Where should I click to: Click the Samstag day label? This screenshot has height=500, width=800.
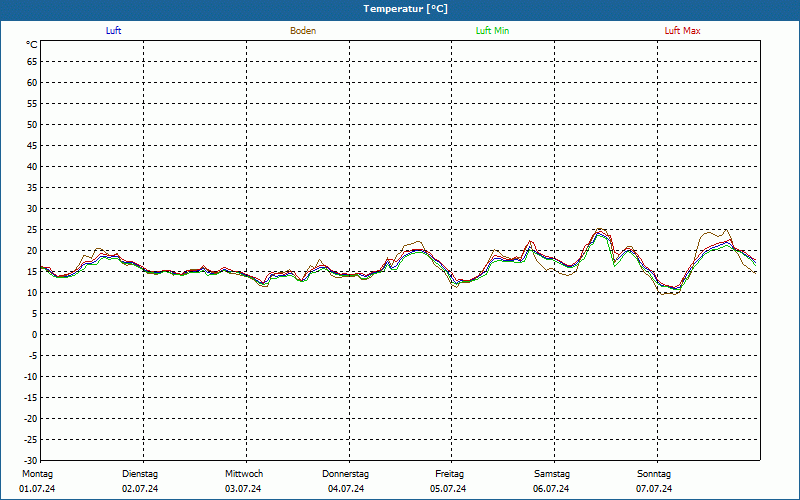(552, 474)
